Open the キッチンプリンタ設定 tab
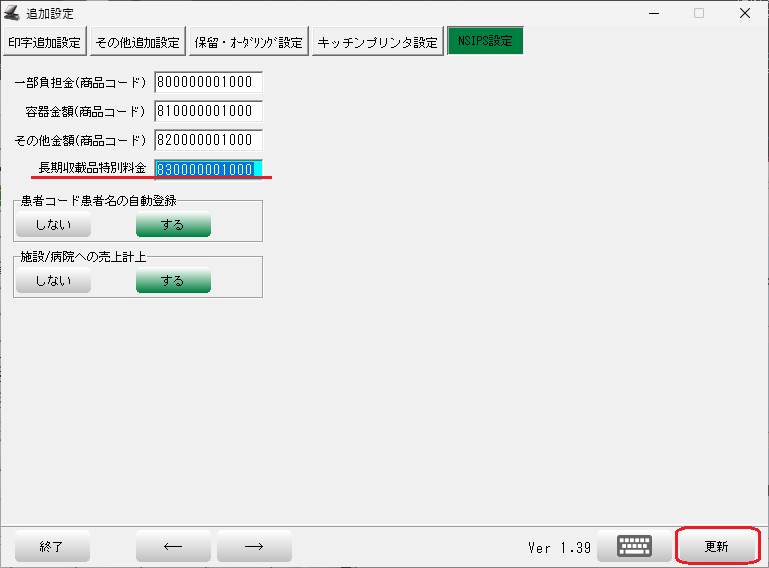 pos(377,42)
